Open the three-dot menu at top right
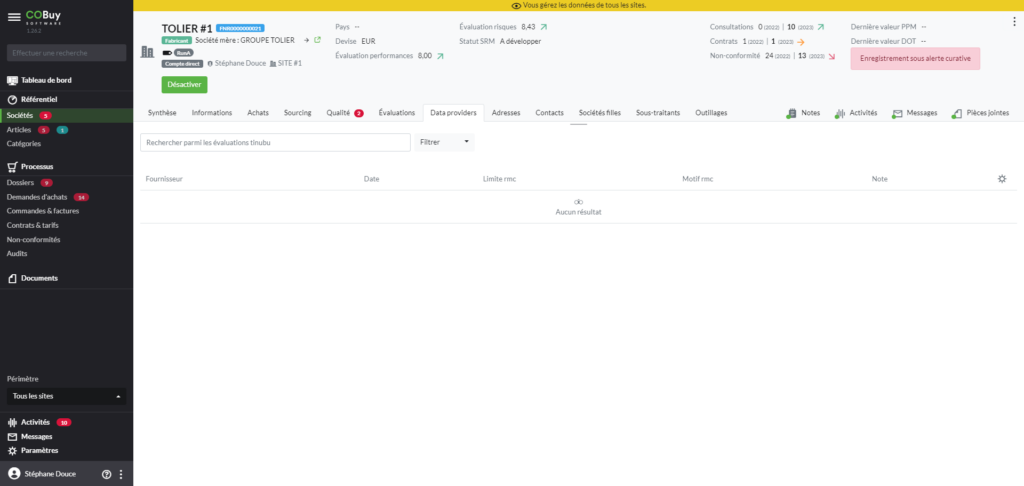The image size is (1024, 486). click(x=1015, y=21)
